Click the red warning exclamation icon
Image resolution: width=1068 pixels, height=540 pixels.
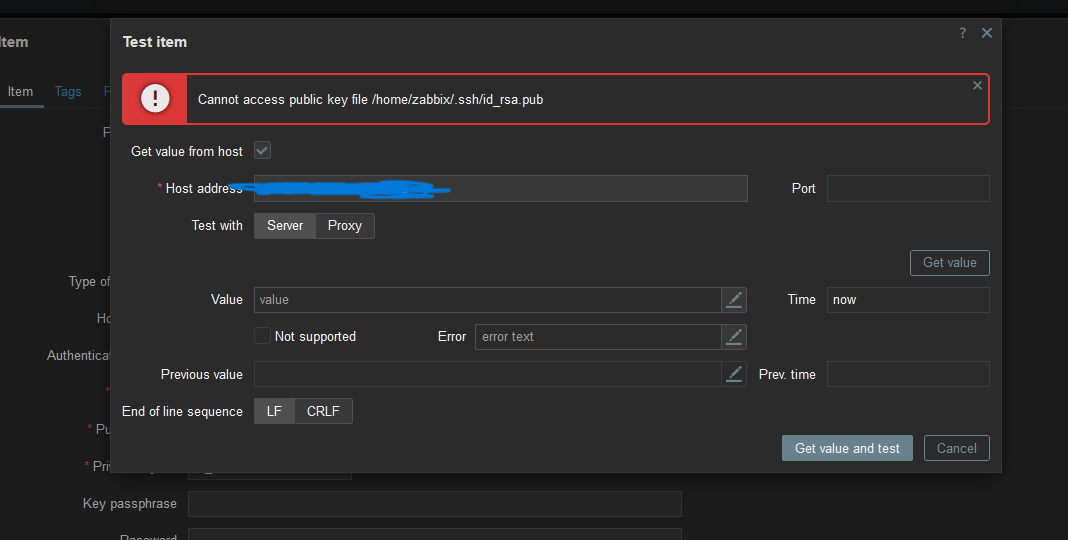point(155,99)
